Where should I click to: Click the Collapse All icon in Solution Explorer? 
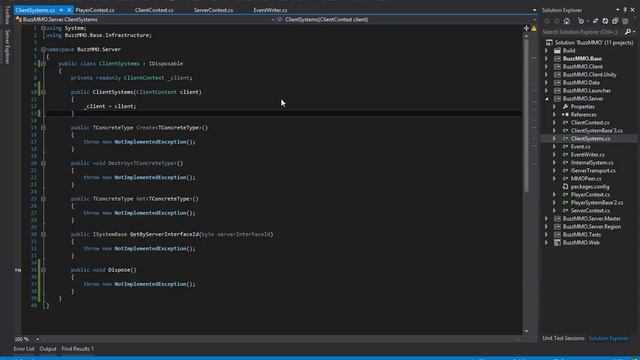(x=615, y=21)
